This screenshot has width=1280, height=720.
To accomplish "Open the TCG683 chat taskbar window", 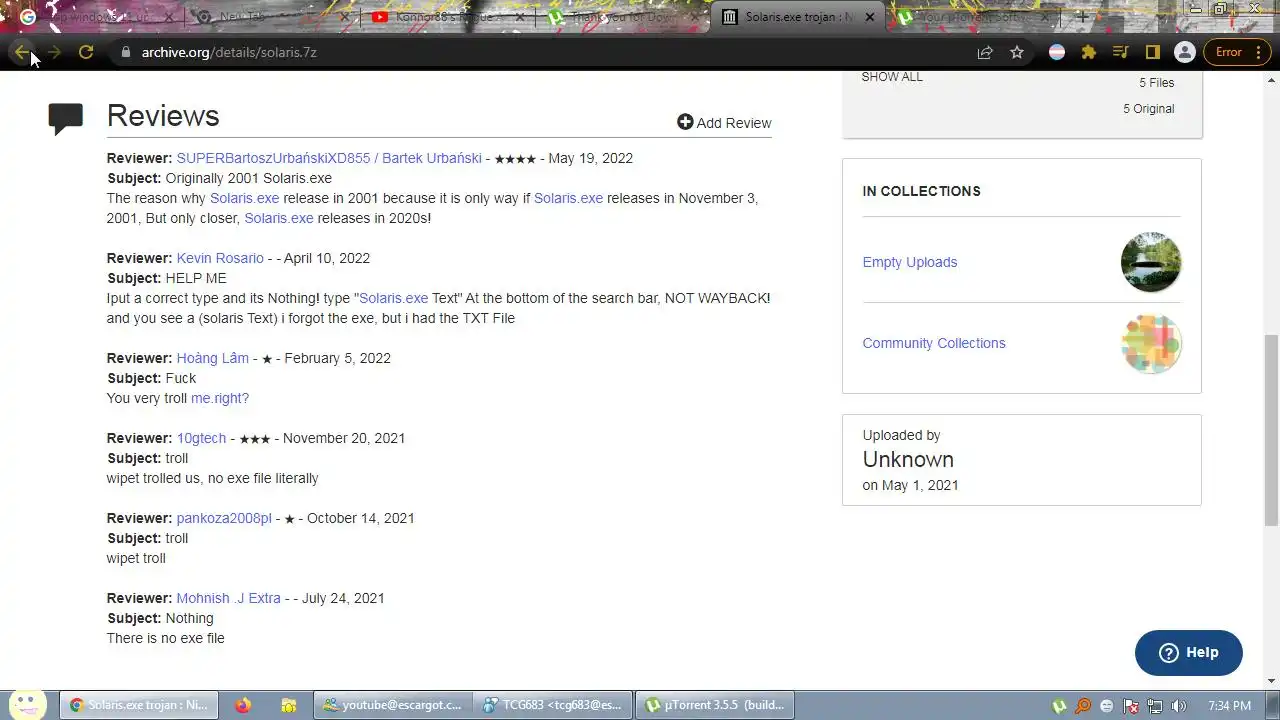I will [553, 705].
